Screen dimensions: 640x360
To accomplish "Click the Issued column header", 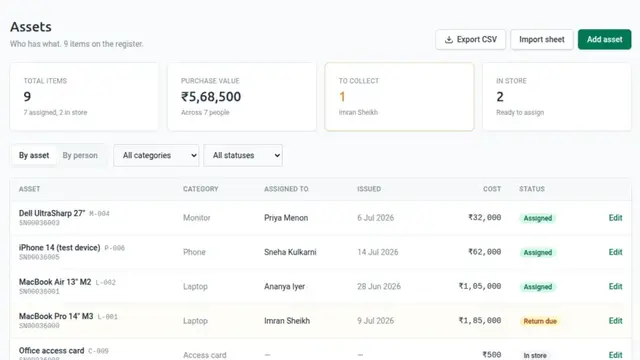I will click(369, 189).
